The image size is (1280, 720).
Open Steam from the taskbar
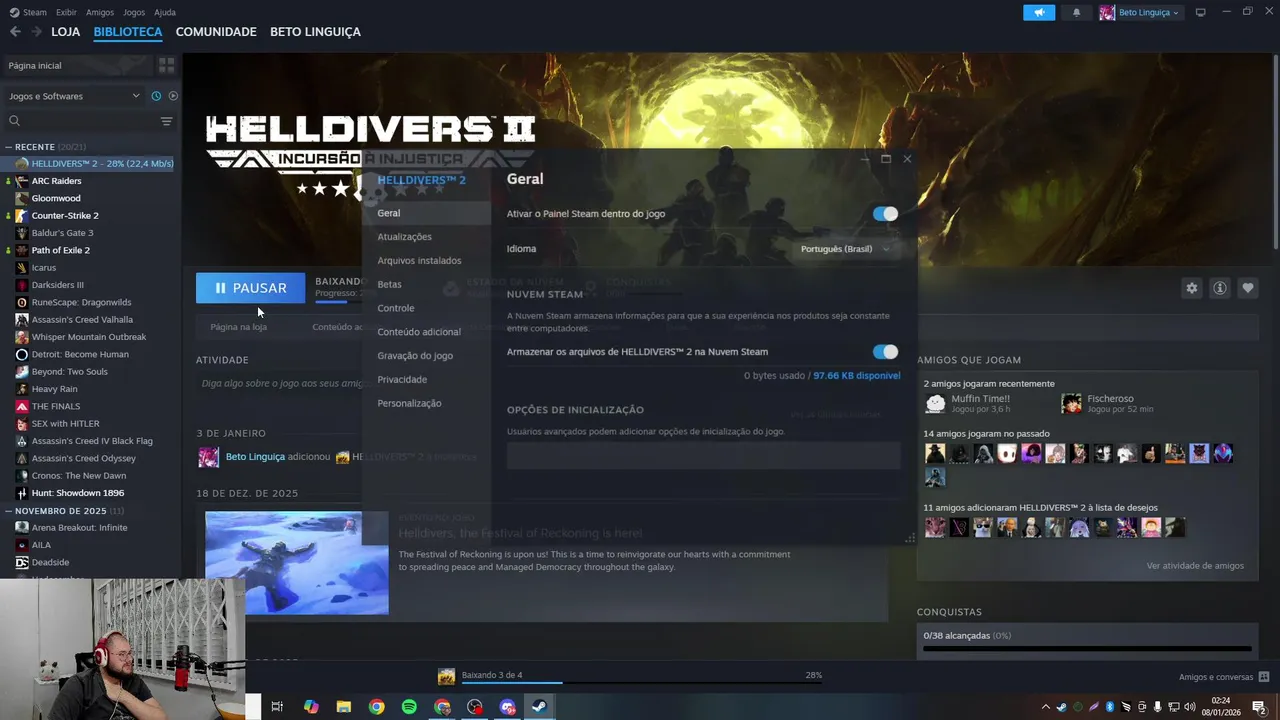538,707
